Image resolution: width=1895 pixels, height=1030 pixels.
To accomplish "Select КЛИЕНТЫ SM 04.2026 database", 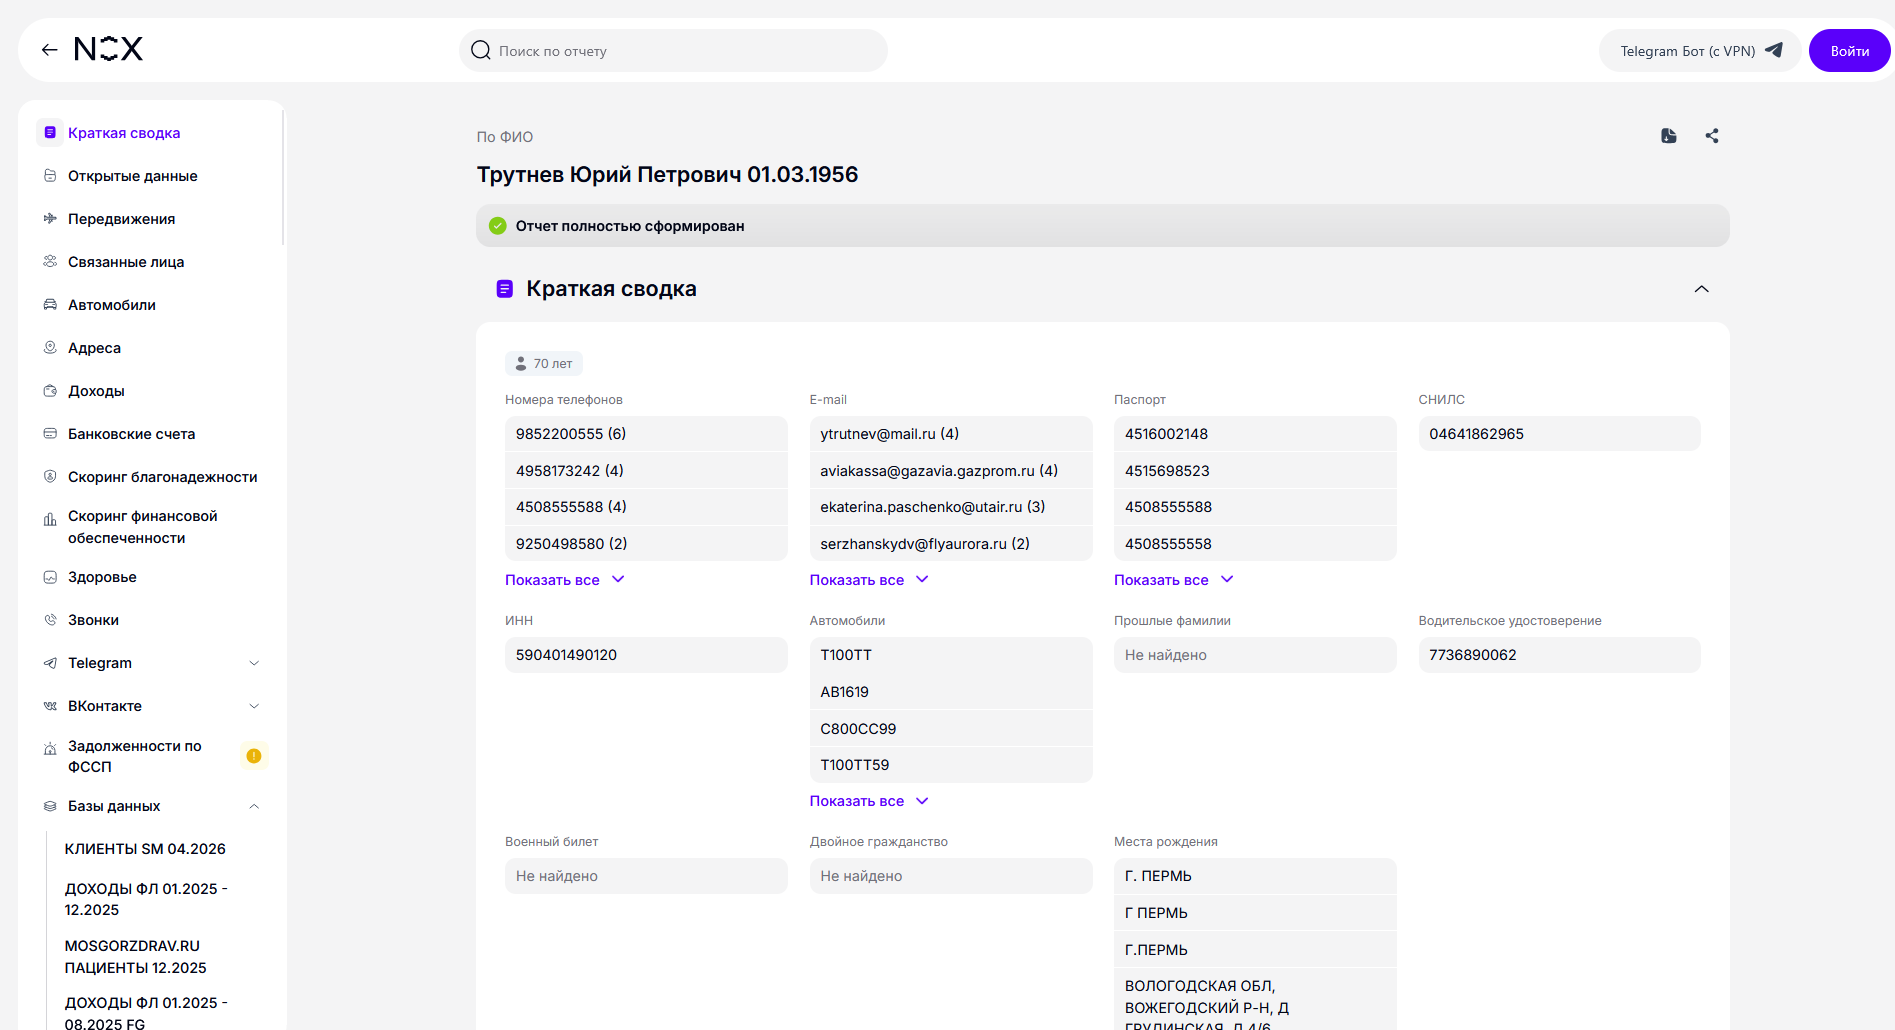I will (145, 849).
